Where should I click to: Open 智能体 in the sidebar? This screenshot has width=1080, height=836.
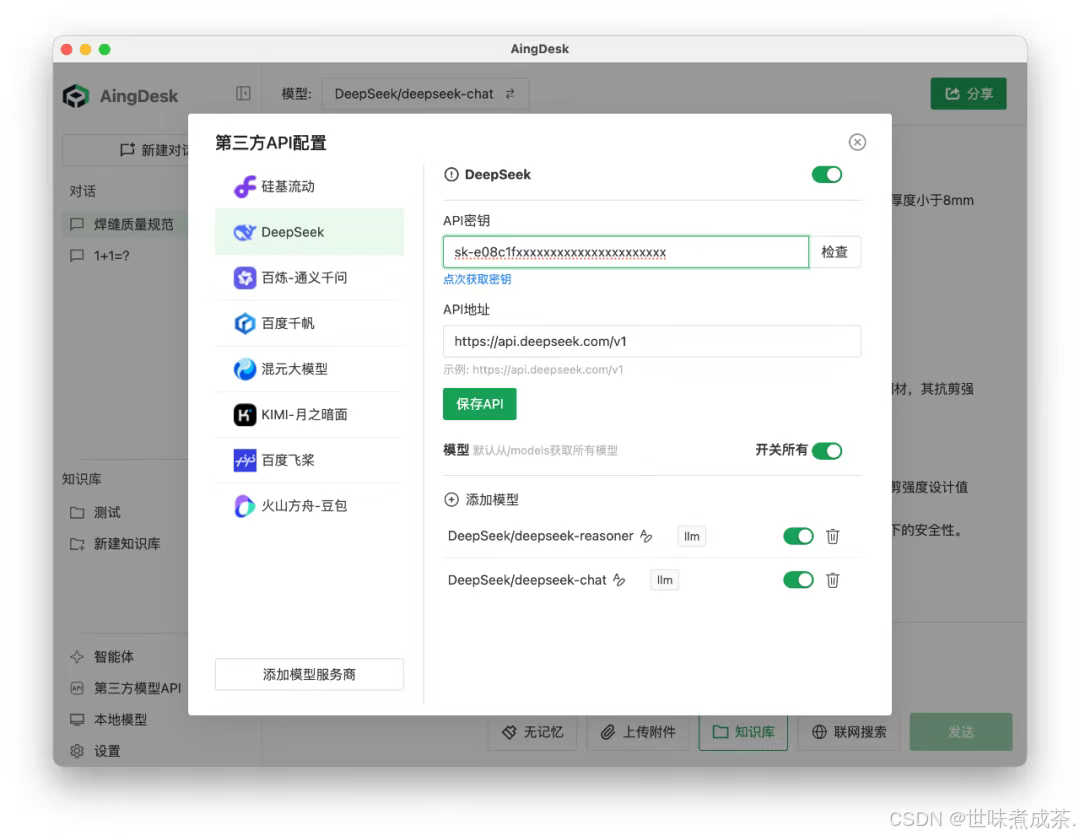pyautogui.click(x=102, y=657)
